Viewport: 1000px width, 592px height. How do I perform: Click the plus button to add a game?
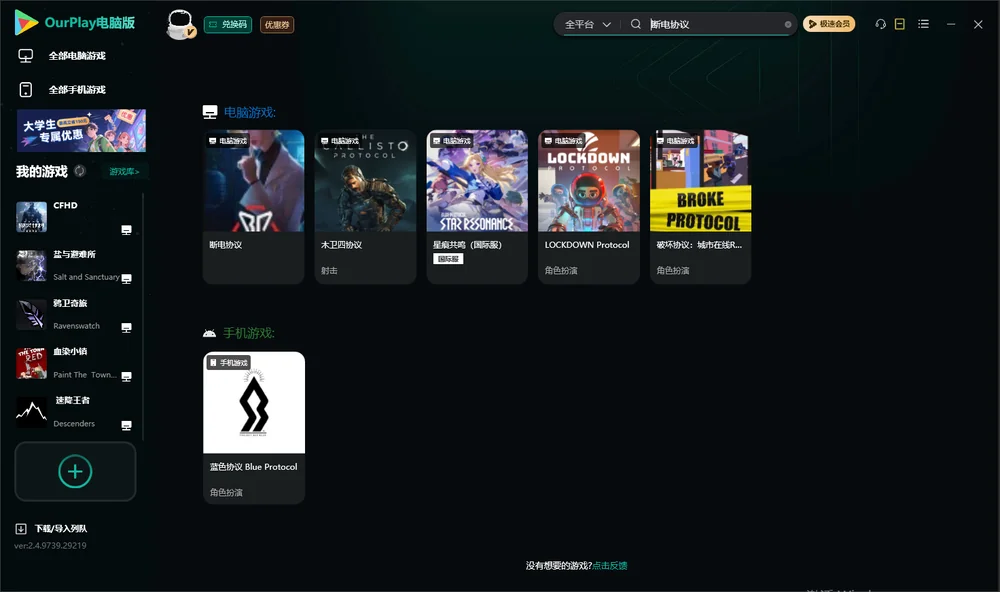pyautogui.click(x=75, y=471)
